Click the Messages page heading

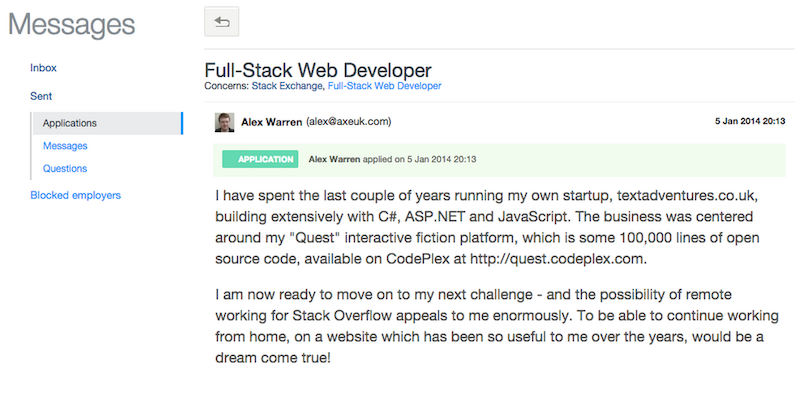[x=71, y=24]
